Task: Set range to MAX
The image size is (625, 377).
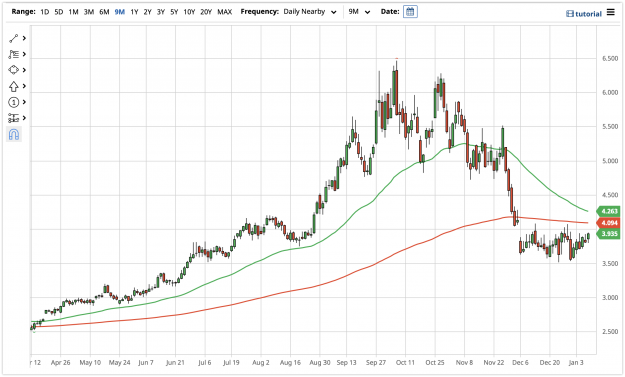Action: coord(224,12)
